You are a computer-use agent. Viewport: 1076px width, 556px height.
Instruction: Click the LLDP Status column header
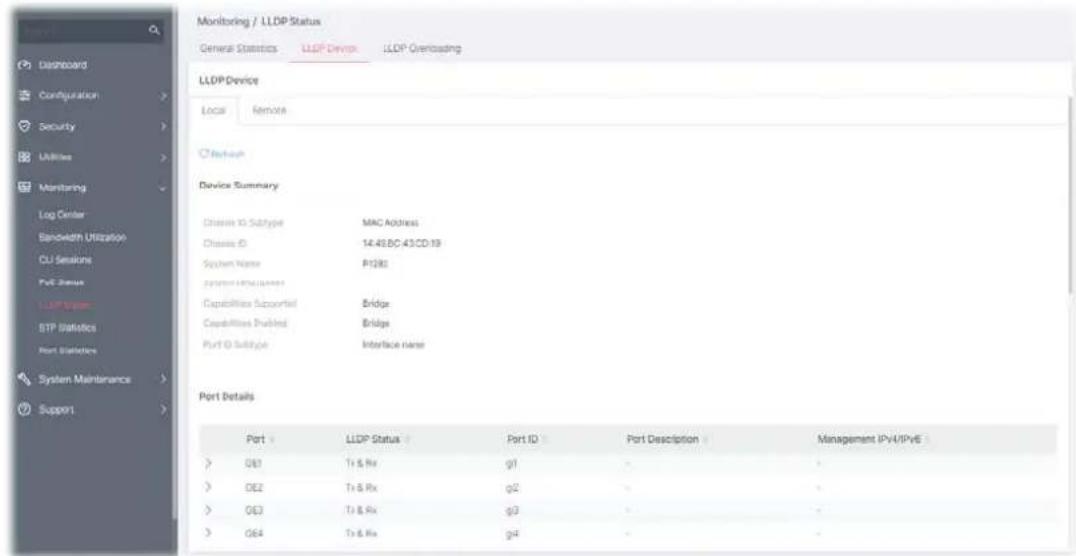tap(373, 439)
